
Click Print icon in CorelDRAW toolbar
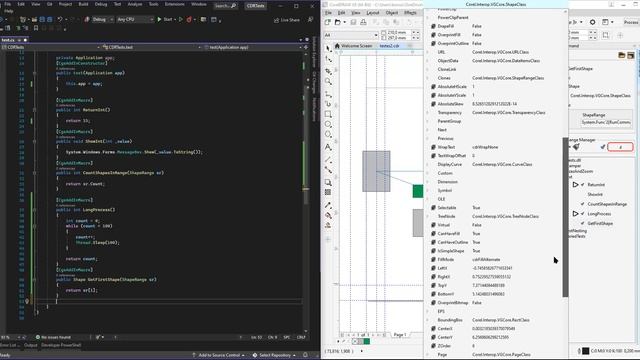(x=363, y=22)
